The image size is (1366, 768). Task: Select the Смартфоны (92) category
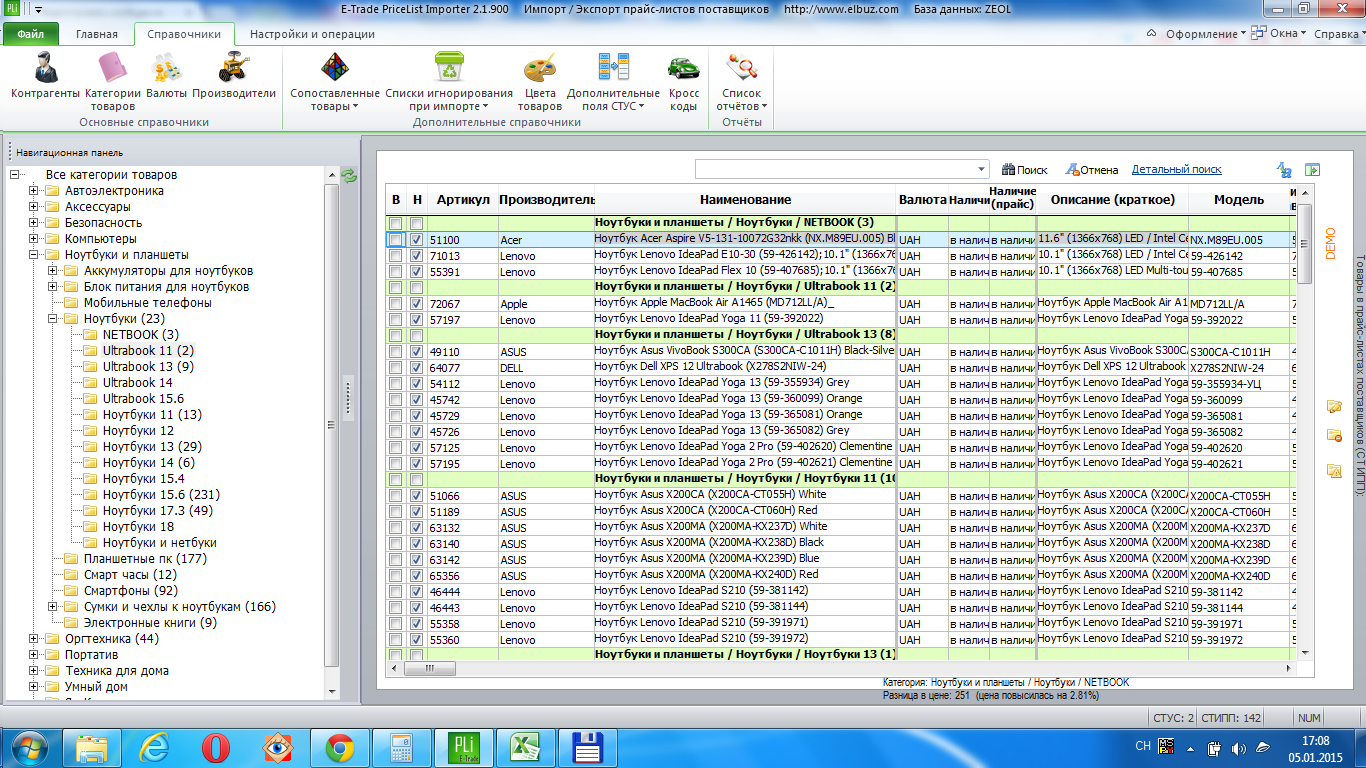click(130, 591)
